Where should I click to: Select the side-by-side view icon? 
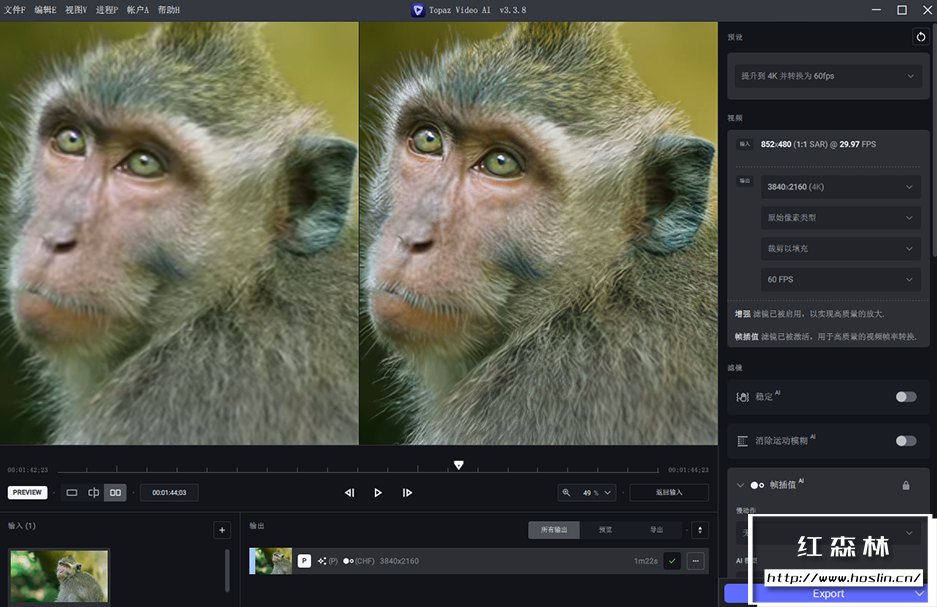coord(115,493)
